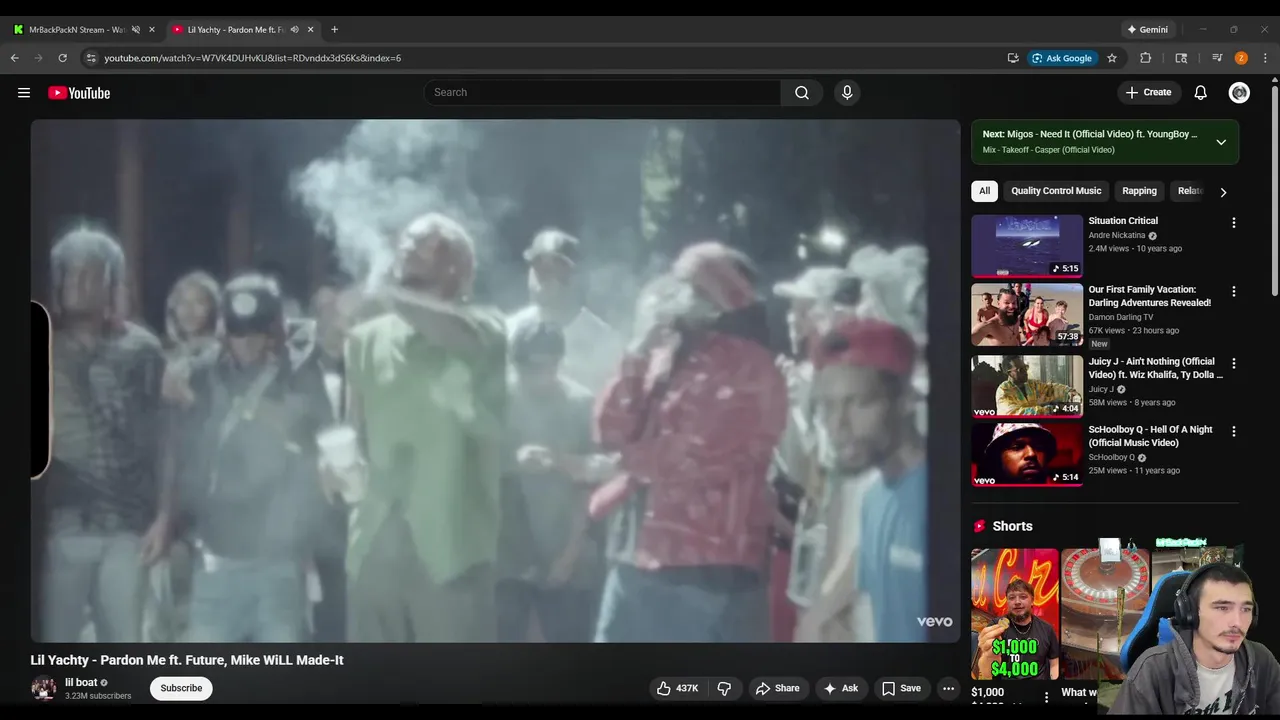Image resolution: width=1280 pixels, height=720 pixels.
Task: Open more actions under the video
Action: click(948, 688)
